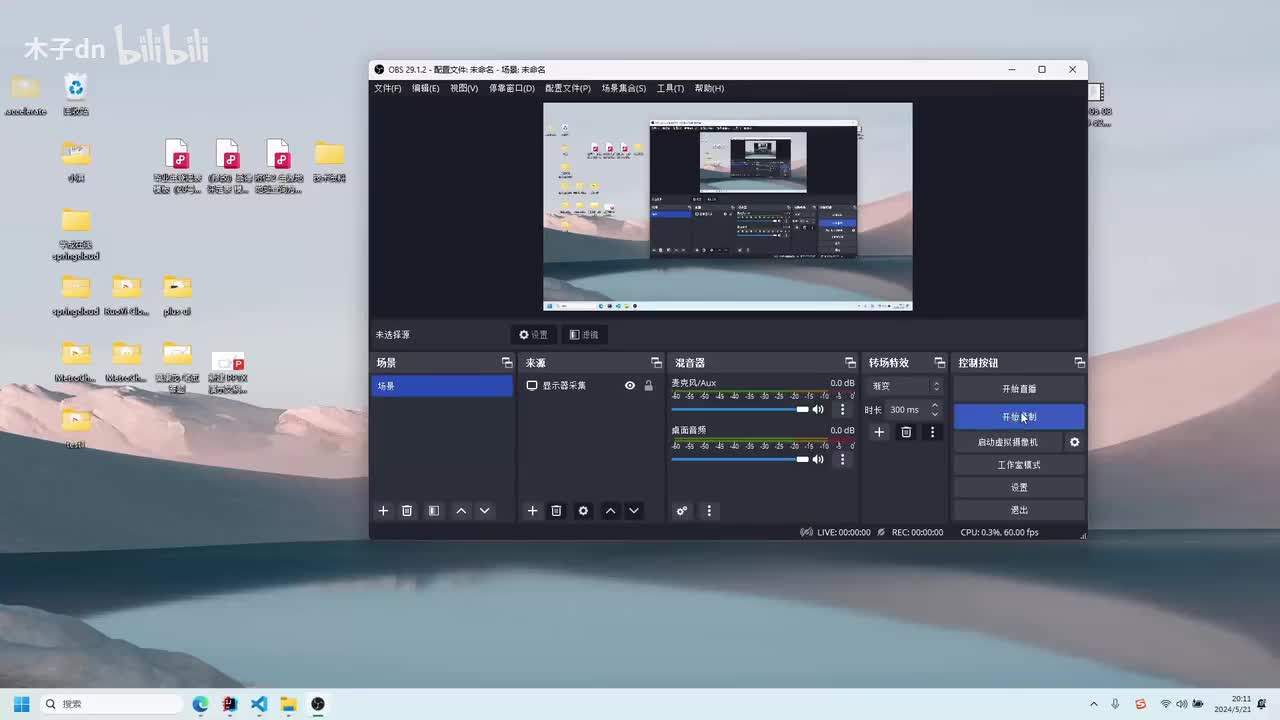The height and width of the screenshot is (720, 1280).
Task: Open the 场景集合(S) menu
Action: pyautogui.click(x=624, y=88)
